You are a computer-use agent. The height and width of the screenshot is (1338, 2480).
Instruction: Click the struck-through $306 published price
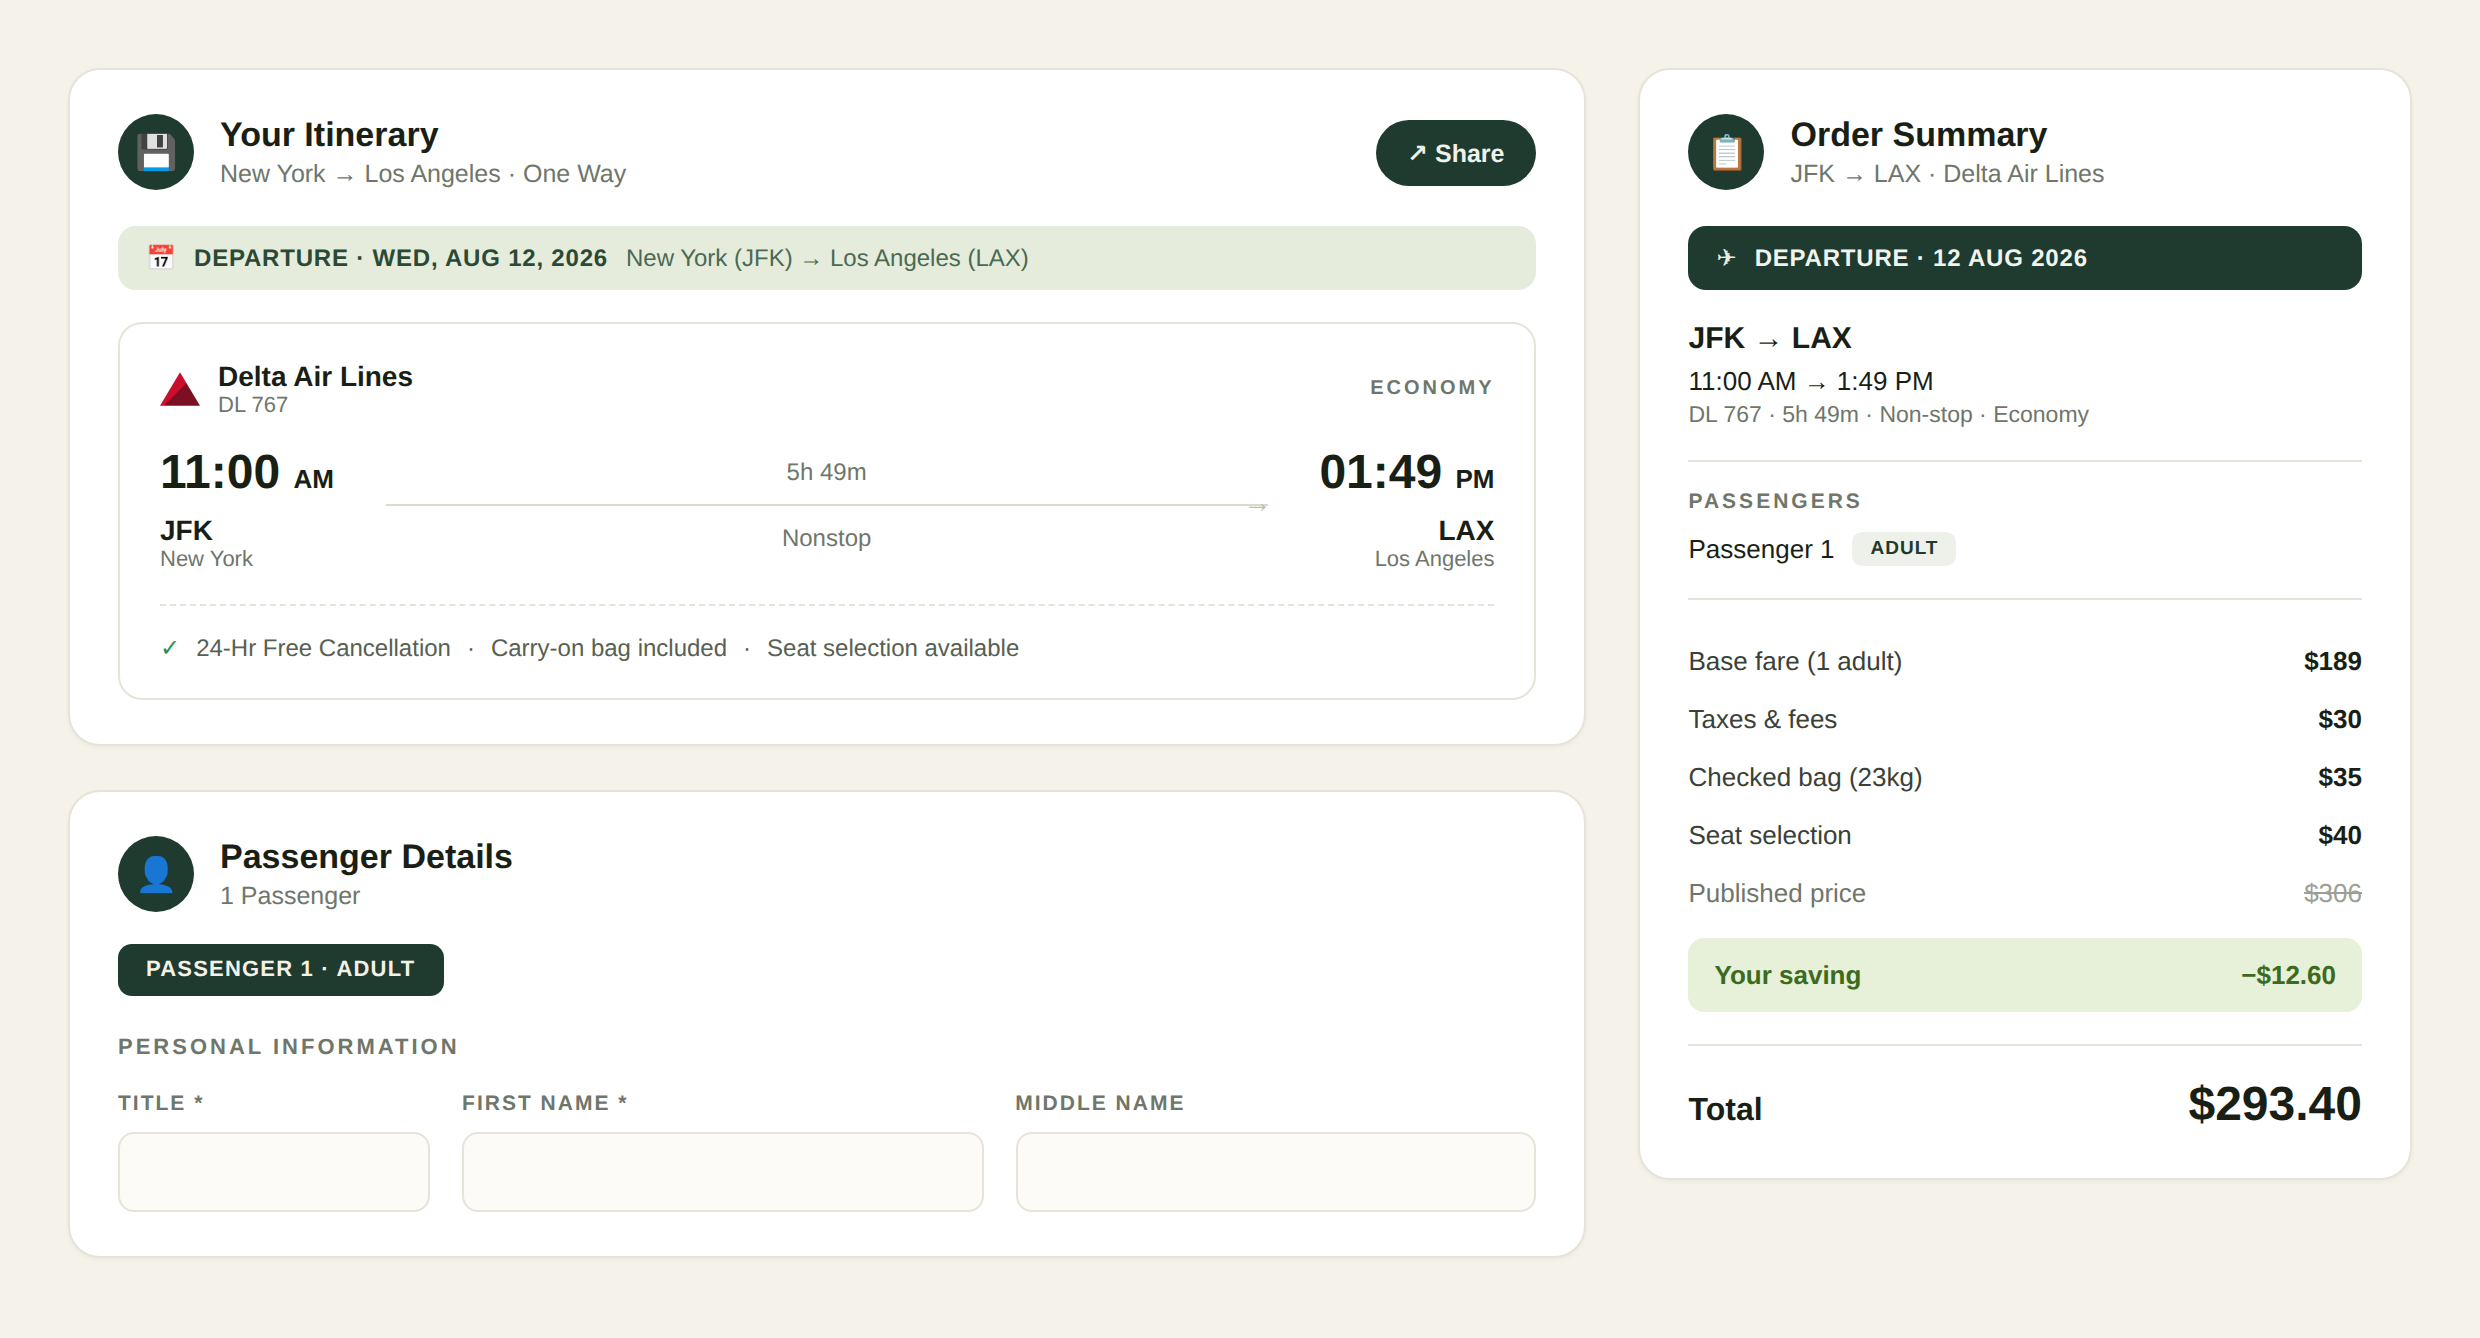(2332, 893)
